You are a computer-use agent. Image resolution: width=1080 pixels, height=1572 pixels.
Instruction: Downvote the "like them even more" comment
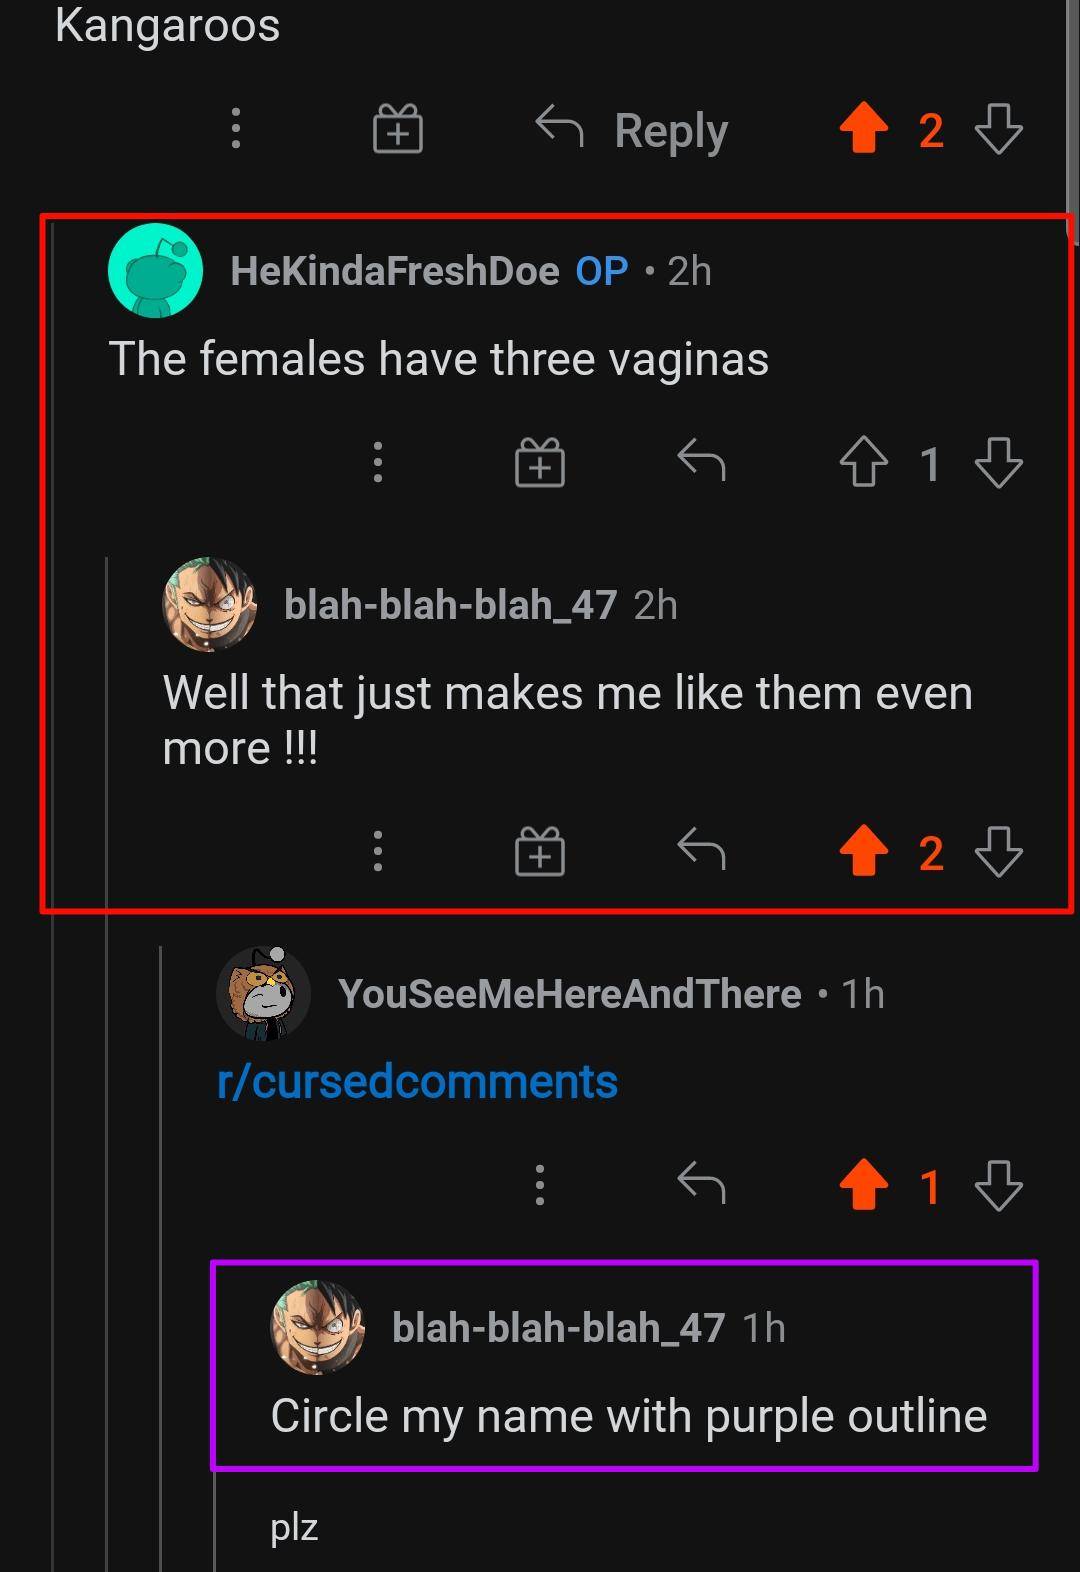coord(998,852)
